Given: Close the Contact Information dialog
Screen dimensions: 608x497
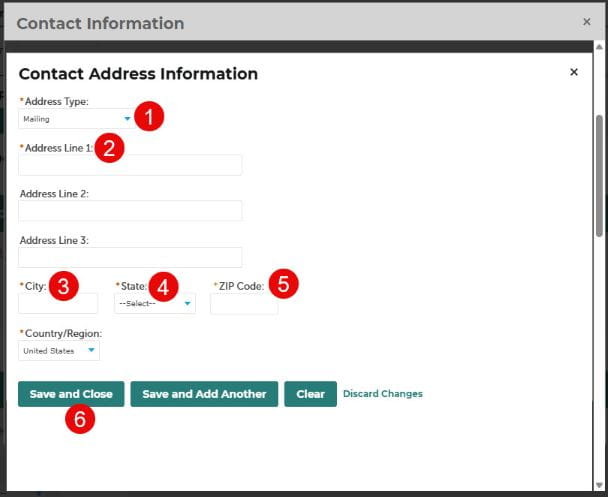Looking at the screenshot, I should tap(587, 22).
